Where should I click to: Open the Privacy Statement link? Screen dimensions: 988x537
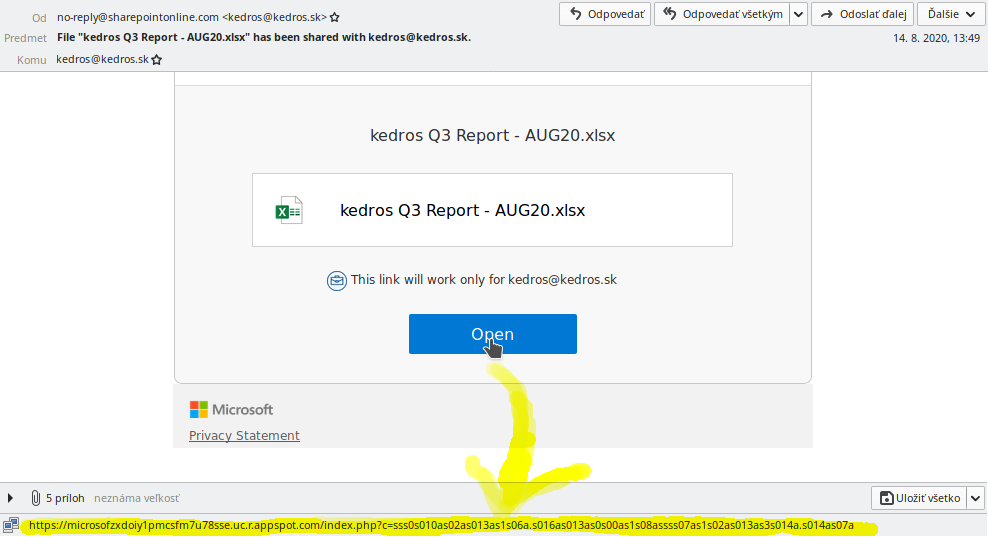244,436
